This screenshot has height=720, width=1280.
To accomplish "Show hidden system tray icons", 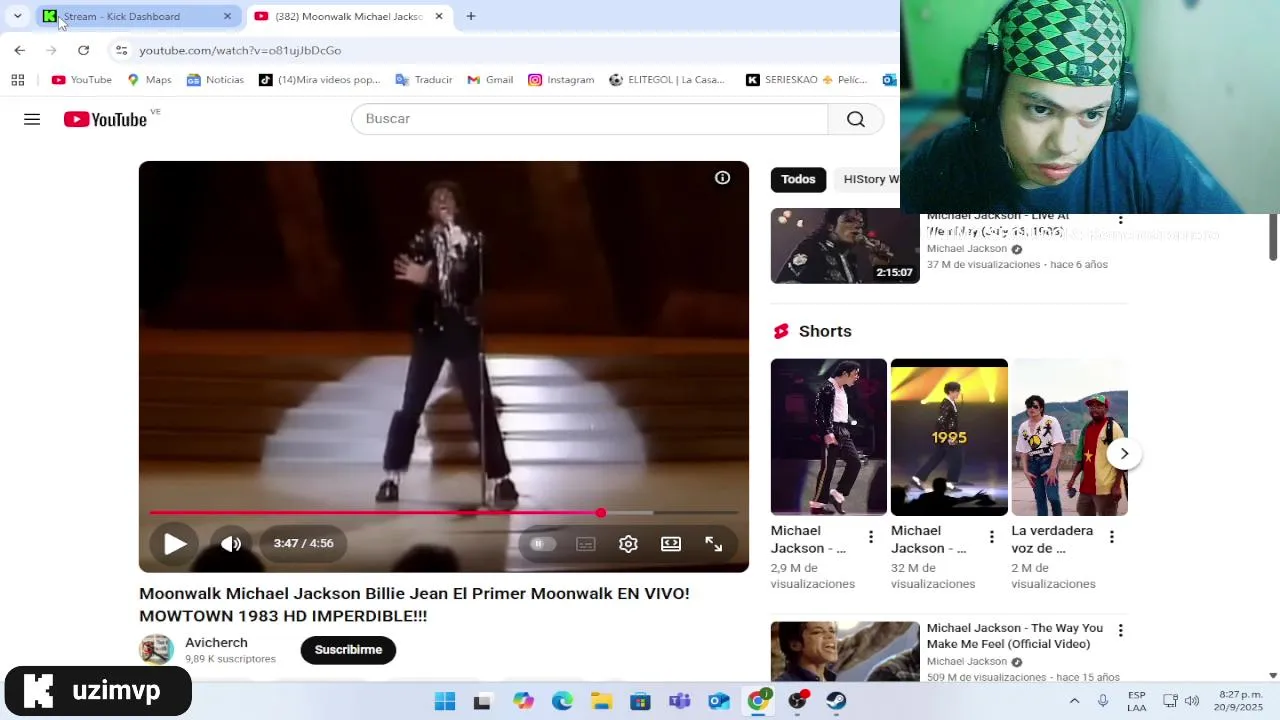I will point(1074,701).
